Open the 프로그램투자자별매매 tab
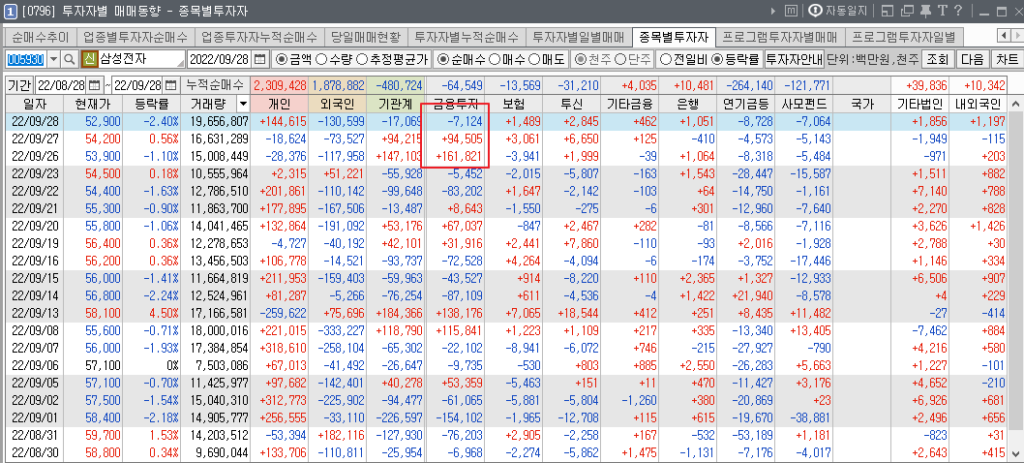The height and width of the screenshot is (463, 1024). pyautogui.click(x=779, y=36)
